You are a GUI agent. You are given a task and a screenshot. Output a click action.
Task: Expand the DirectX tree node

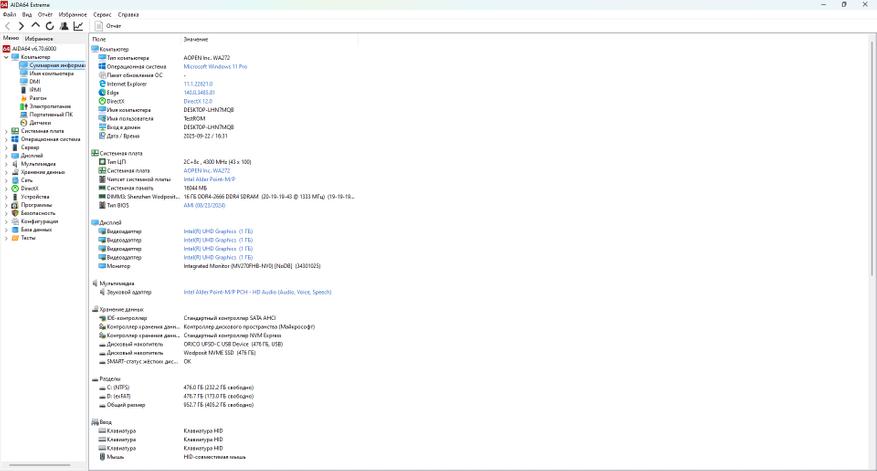(x=6, y=189)
